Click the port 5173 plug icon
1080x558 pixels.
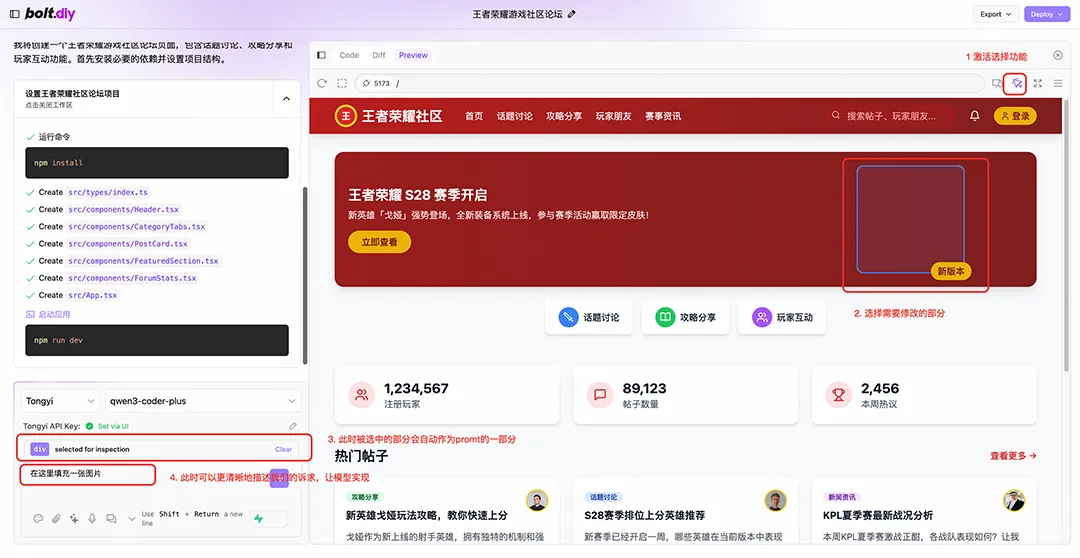[366, 83]
